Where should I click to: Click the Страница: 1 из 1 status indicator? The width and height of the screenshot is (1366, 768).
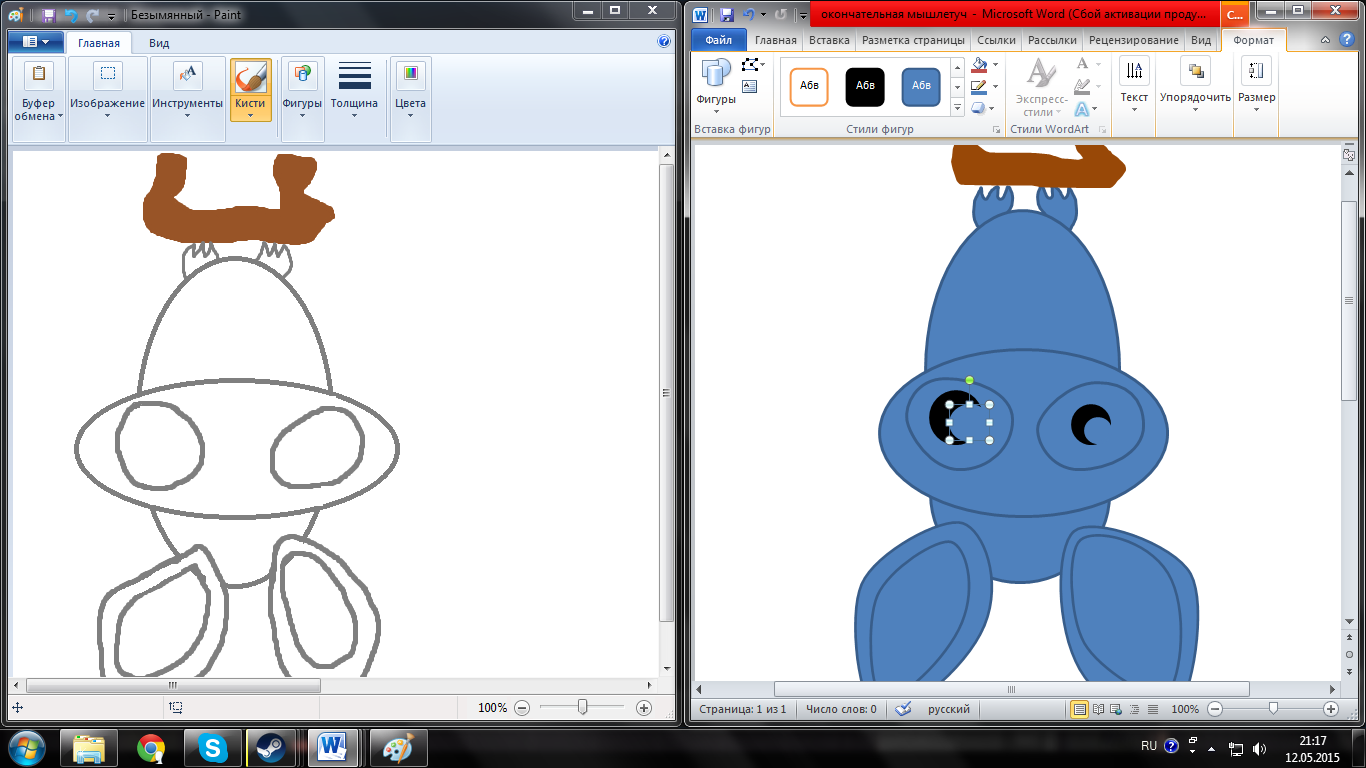coord(742,709)
